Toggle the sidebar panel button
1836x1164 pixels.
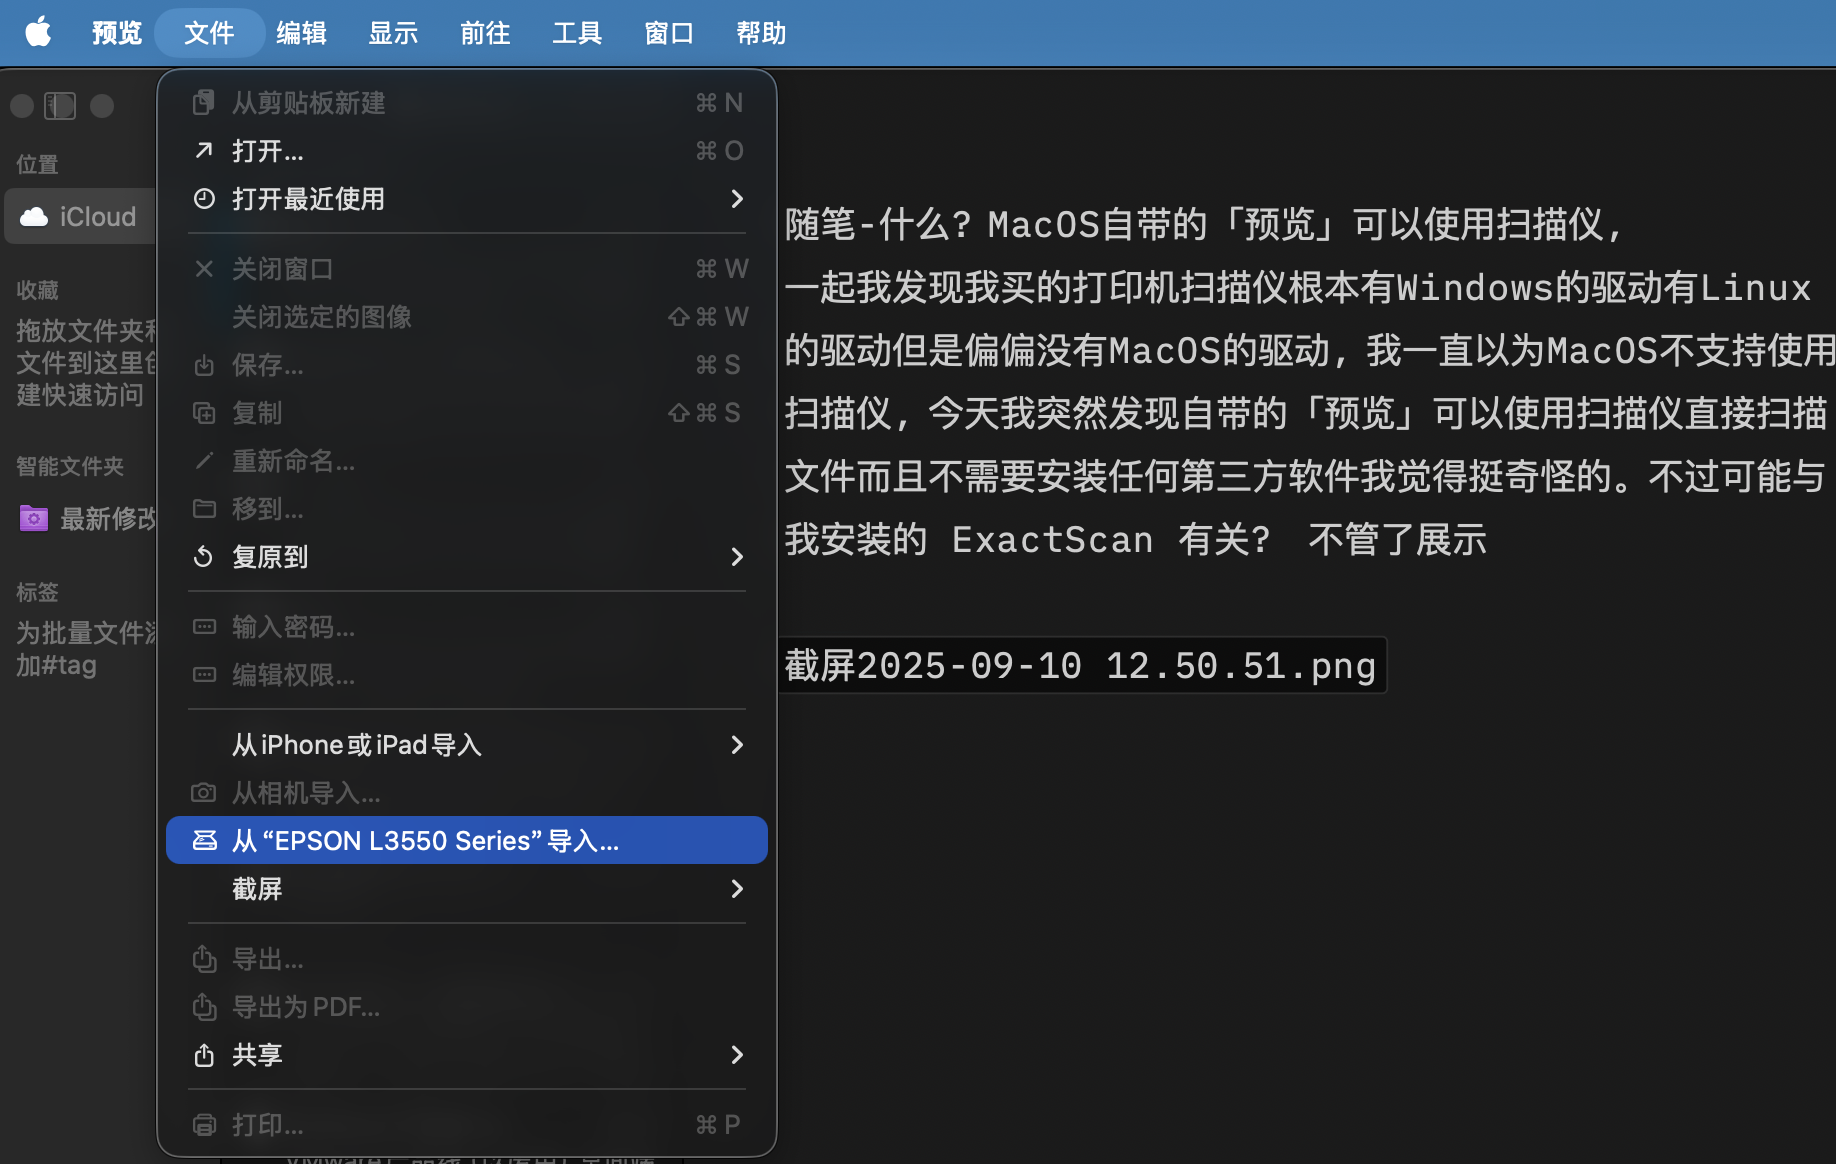(60, 106)
